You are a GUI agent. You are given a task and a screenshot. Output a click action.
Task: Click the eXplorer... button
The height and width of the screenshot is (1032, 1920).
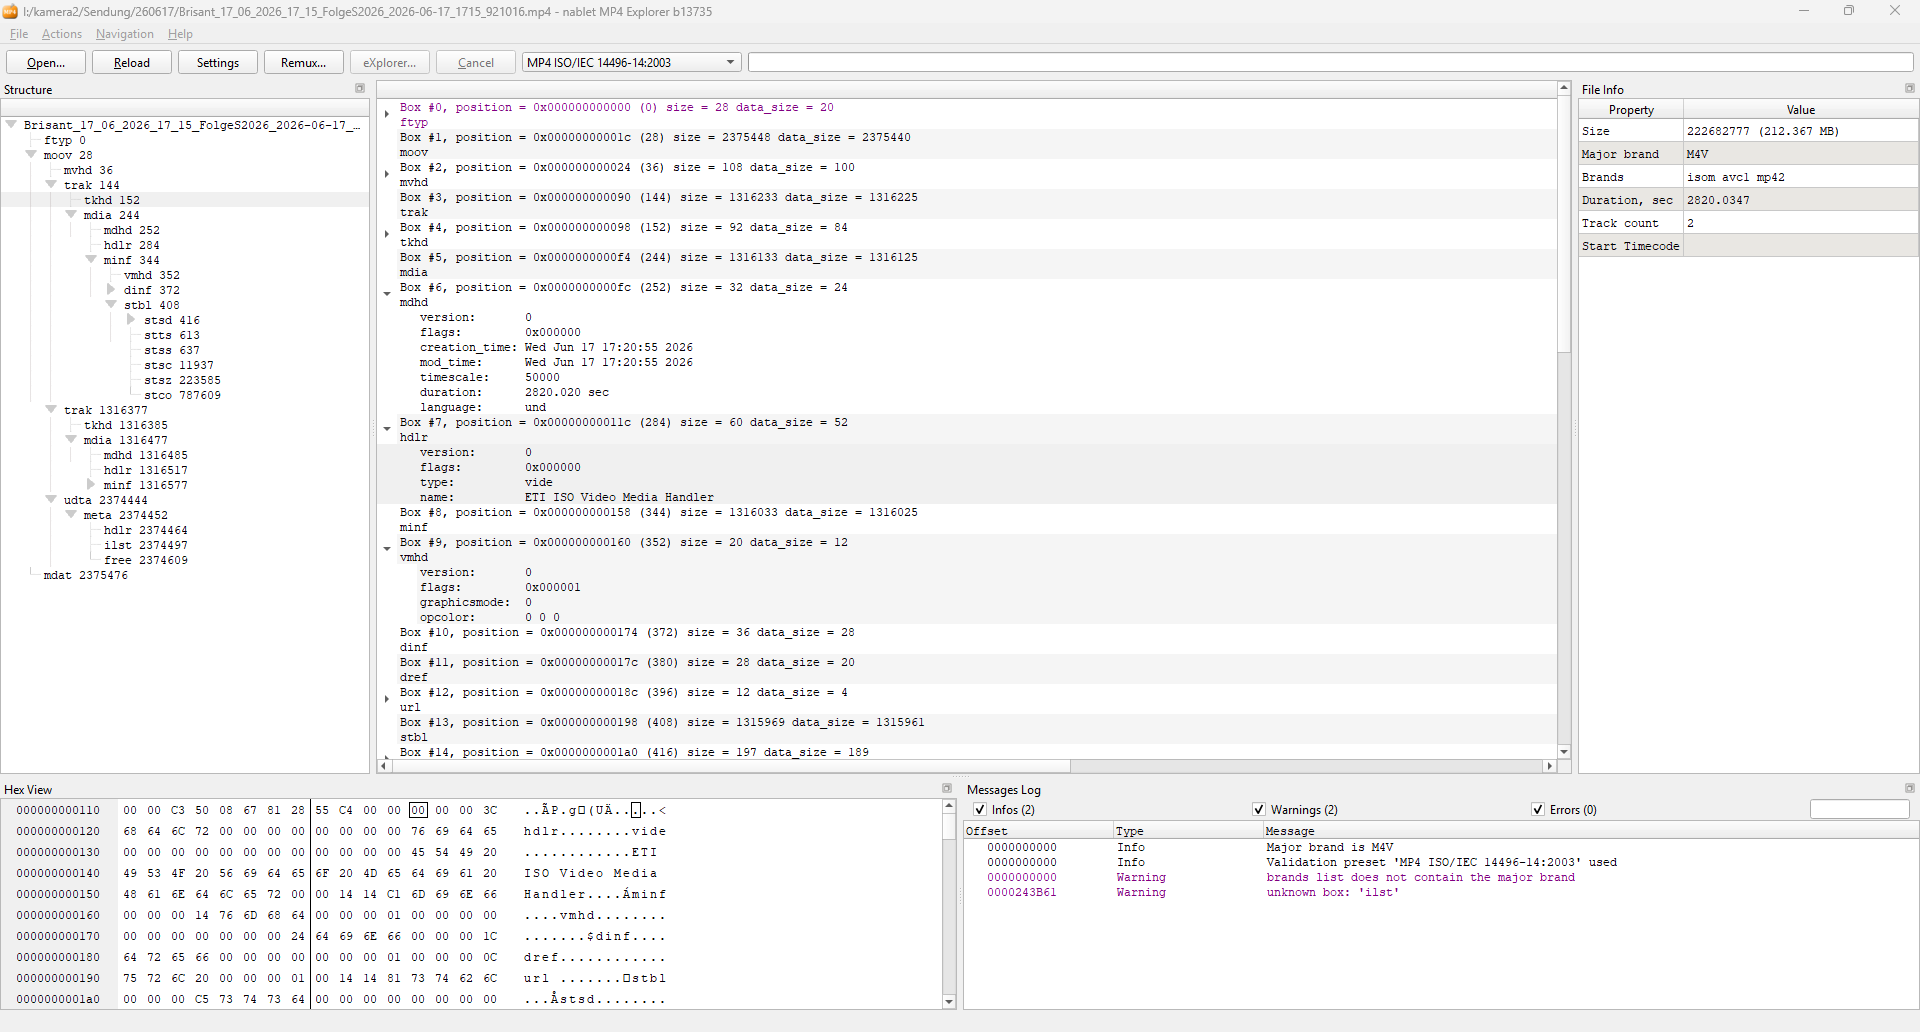tap(390, 62)
